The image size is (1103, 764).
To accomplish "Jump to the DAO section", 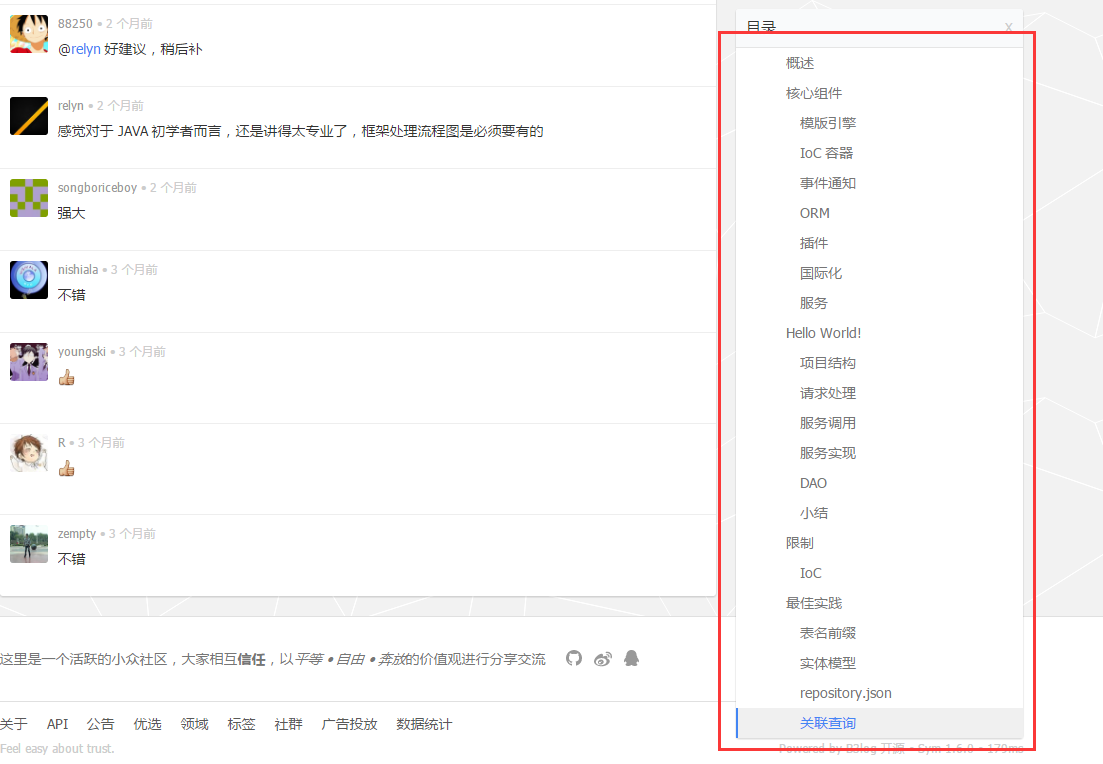I will pos(813,483).
